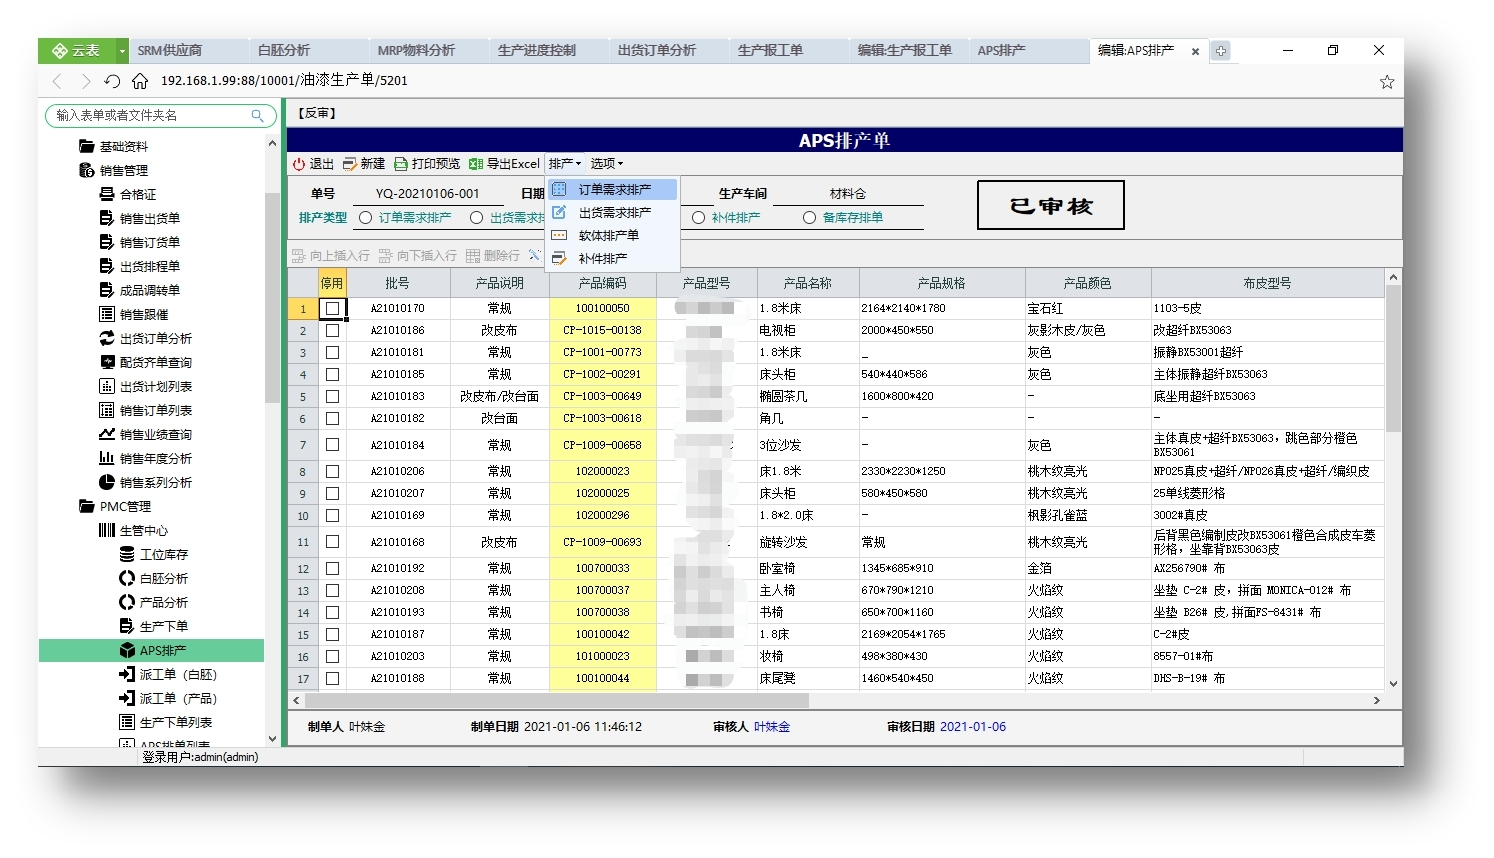Click the 新建 button

[x=364, y=164]
